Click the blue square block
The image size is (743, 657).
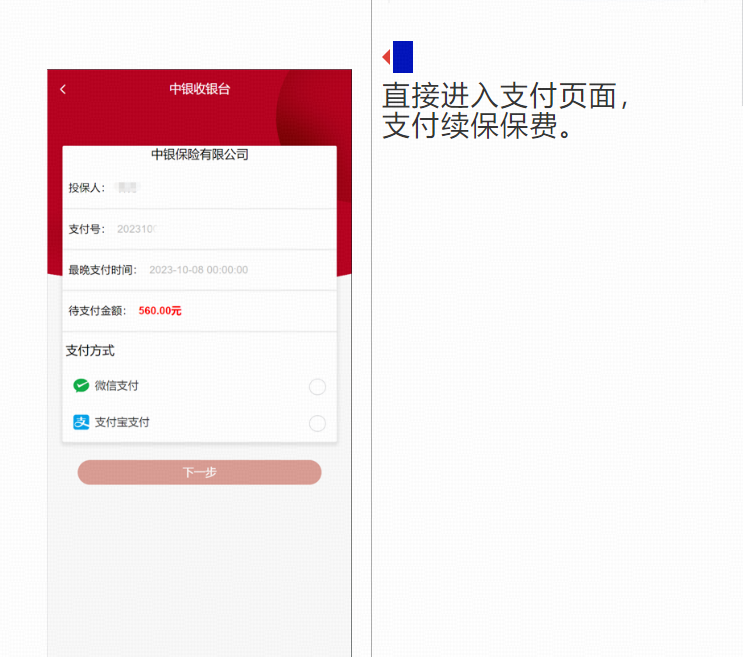point(403,57)
